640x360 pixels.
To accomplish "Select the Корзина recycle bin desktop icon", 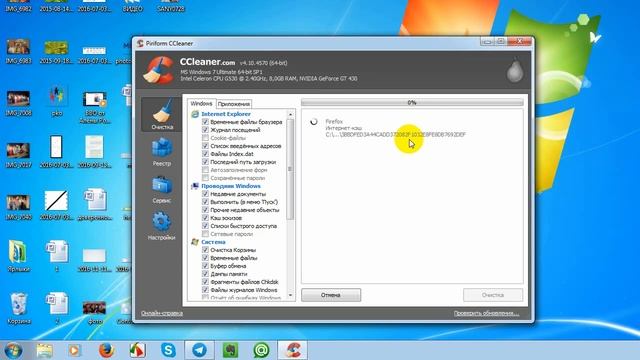I will coord(19,309).
